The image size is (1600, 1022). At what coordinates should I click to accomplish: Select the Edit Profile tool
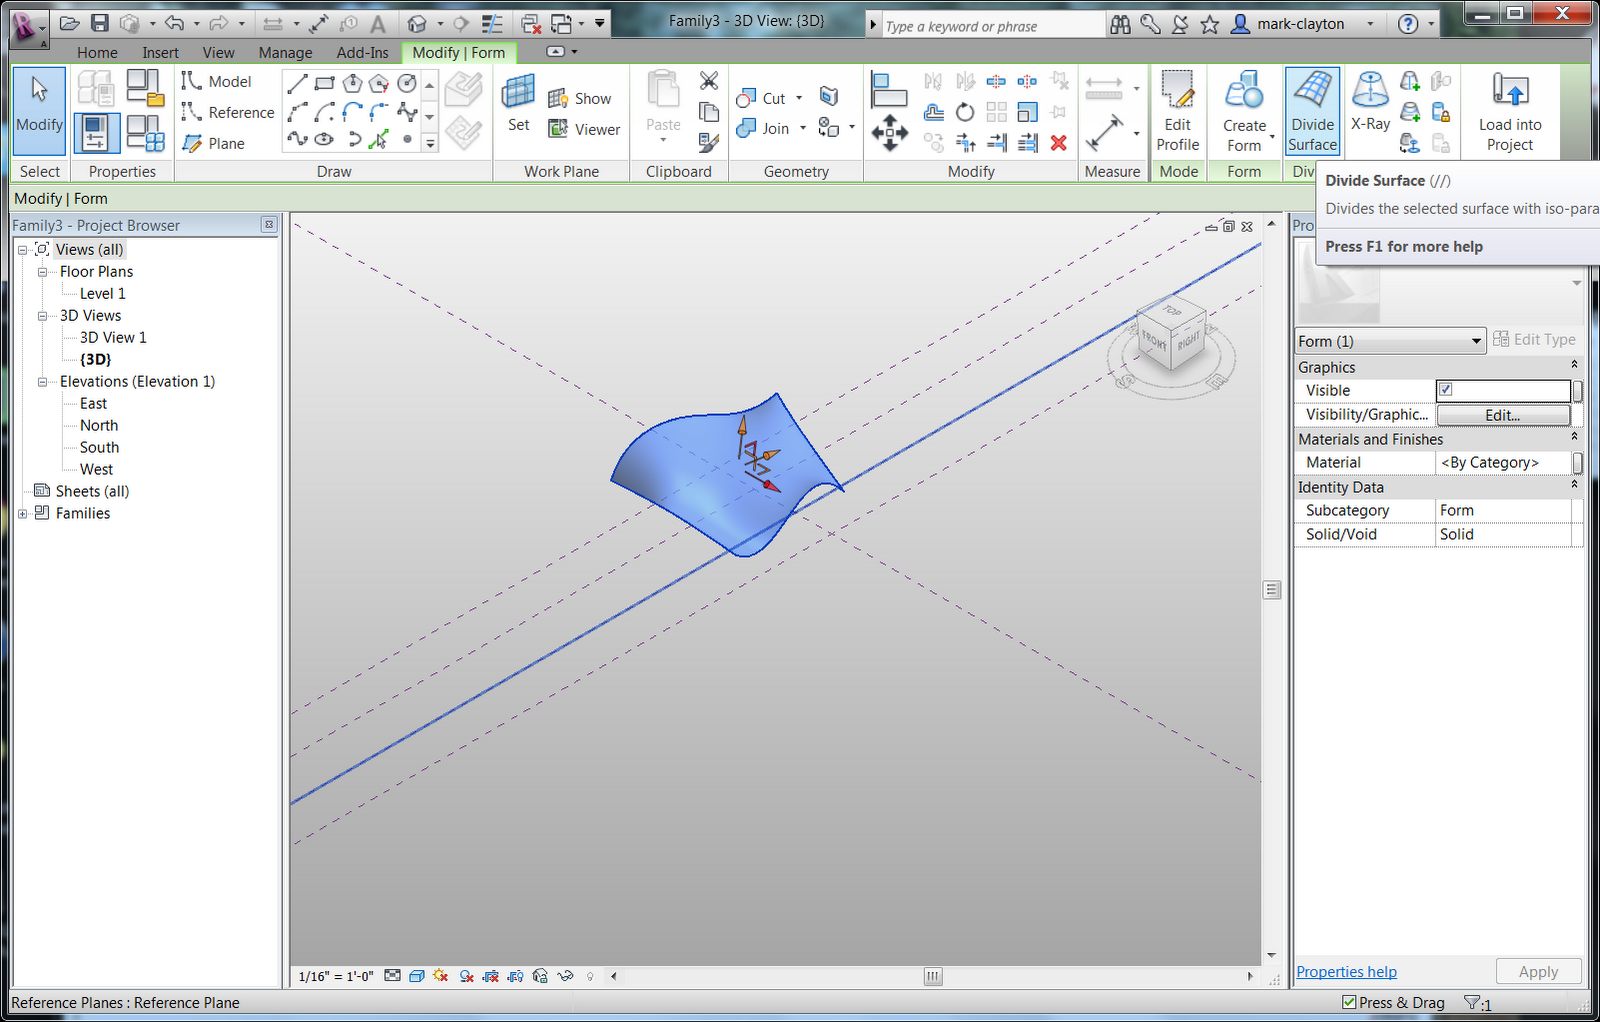click(1177, 110)
